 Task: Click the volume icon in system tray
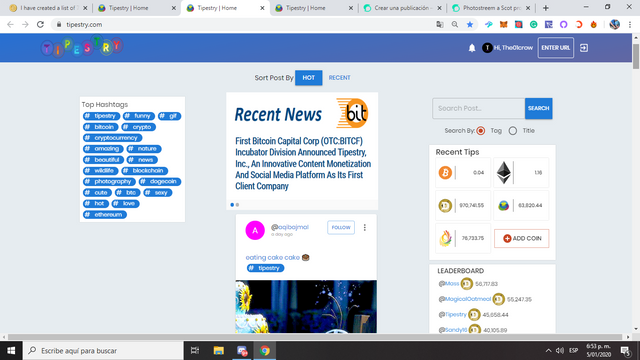(x=560, y=351)
